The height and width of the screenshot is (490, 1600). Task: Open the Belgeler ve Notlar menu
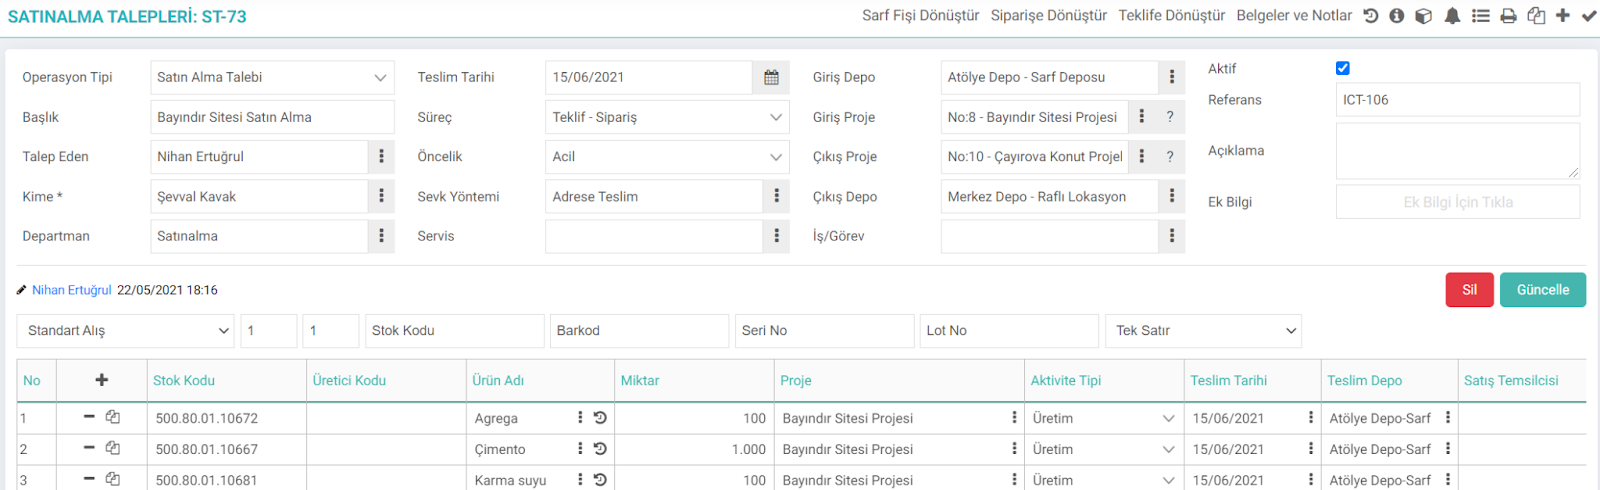(x=1294, y=16)
